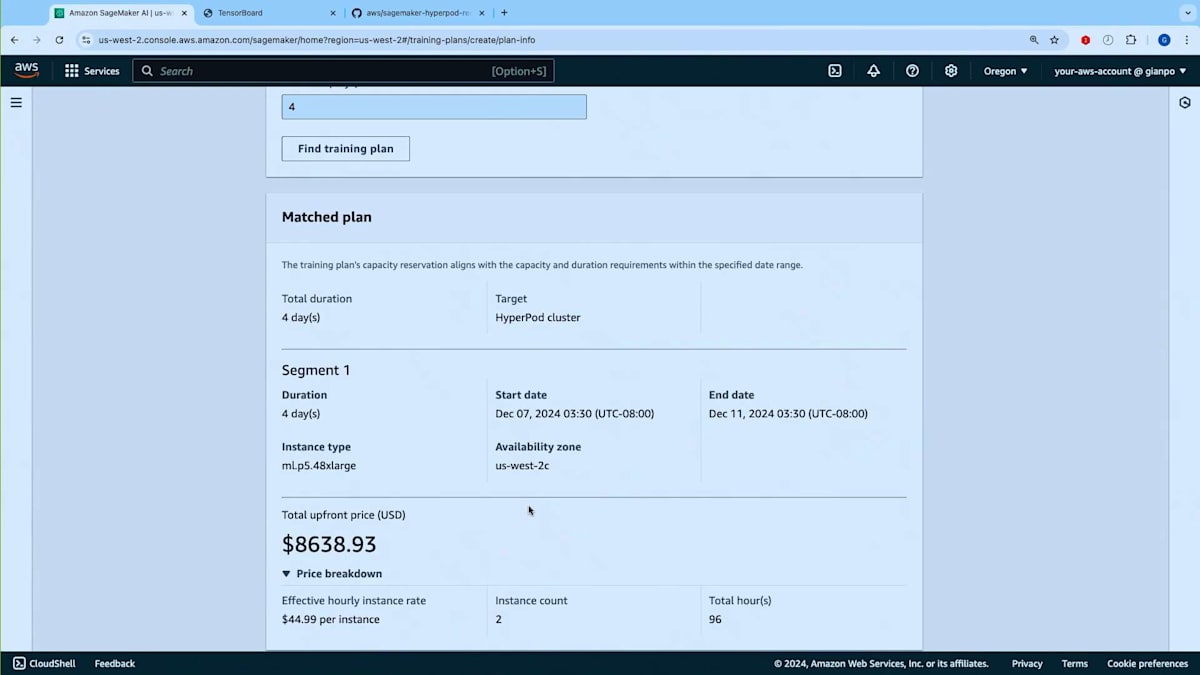Open the notifications bell
Viewport: 1200px width, 675px height.
pyautogui.click(x=874, y=71)
